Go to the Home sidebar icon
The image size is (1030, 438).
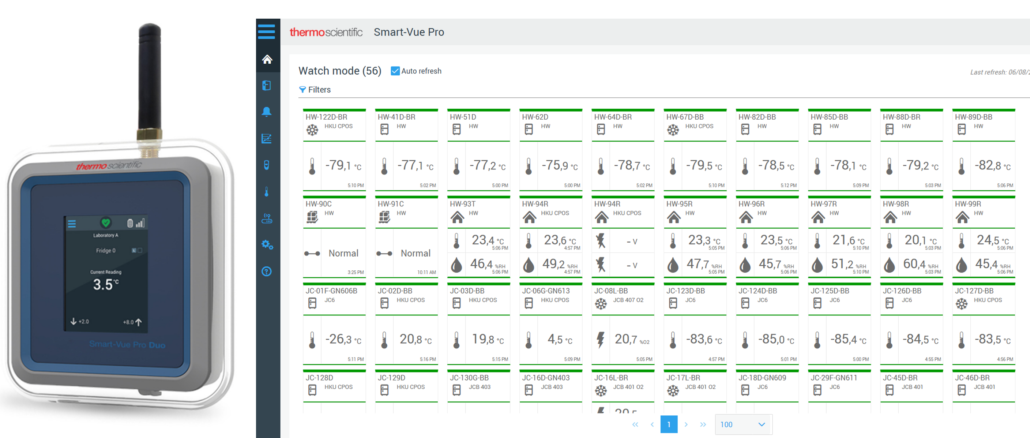[x=267, y=60]
